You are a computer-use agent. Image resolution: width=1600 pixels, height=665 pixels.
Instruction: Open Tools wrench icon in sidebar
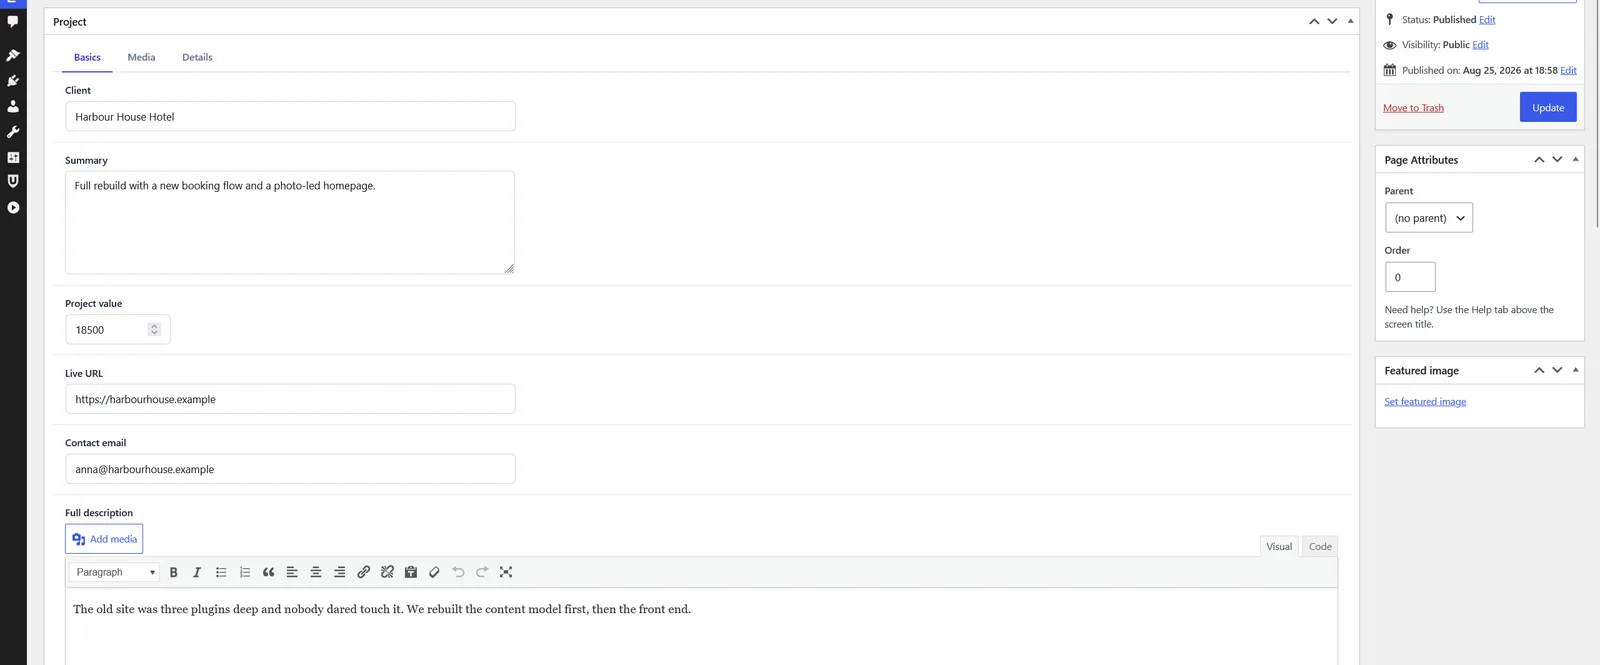point(13,132)
